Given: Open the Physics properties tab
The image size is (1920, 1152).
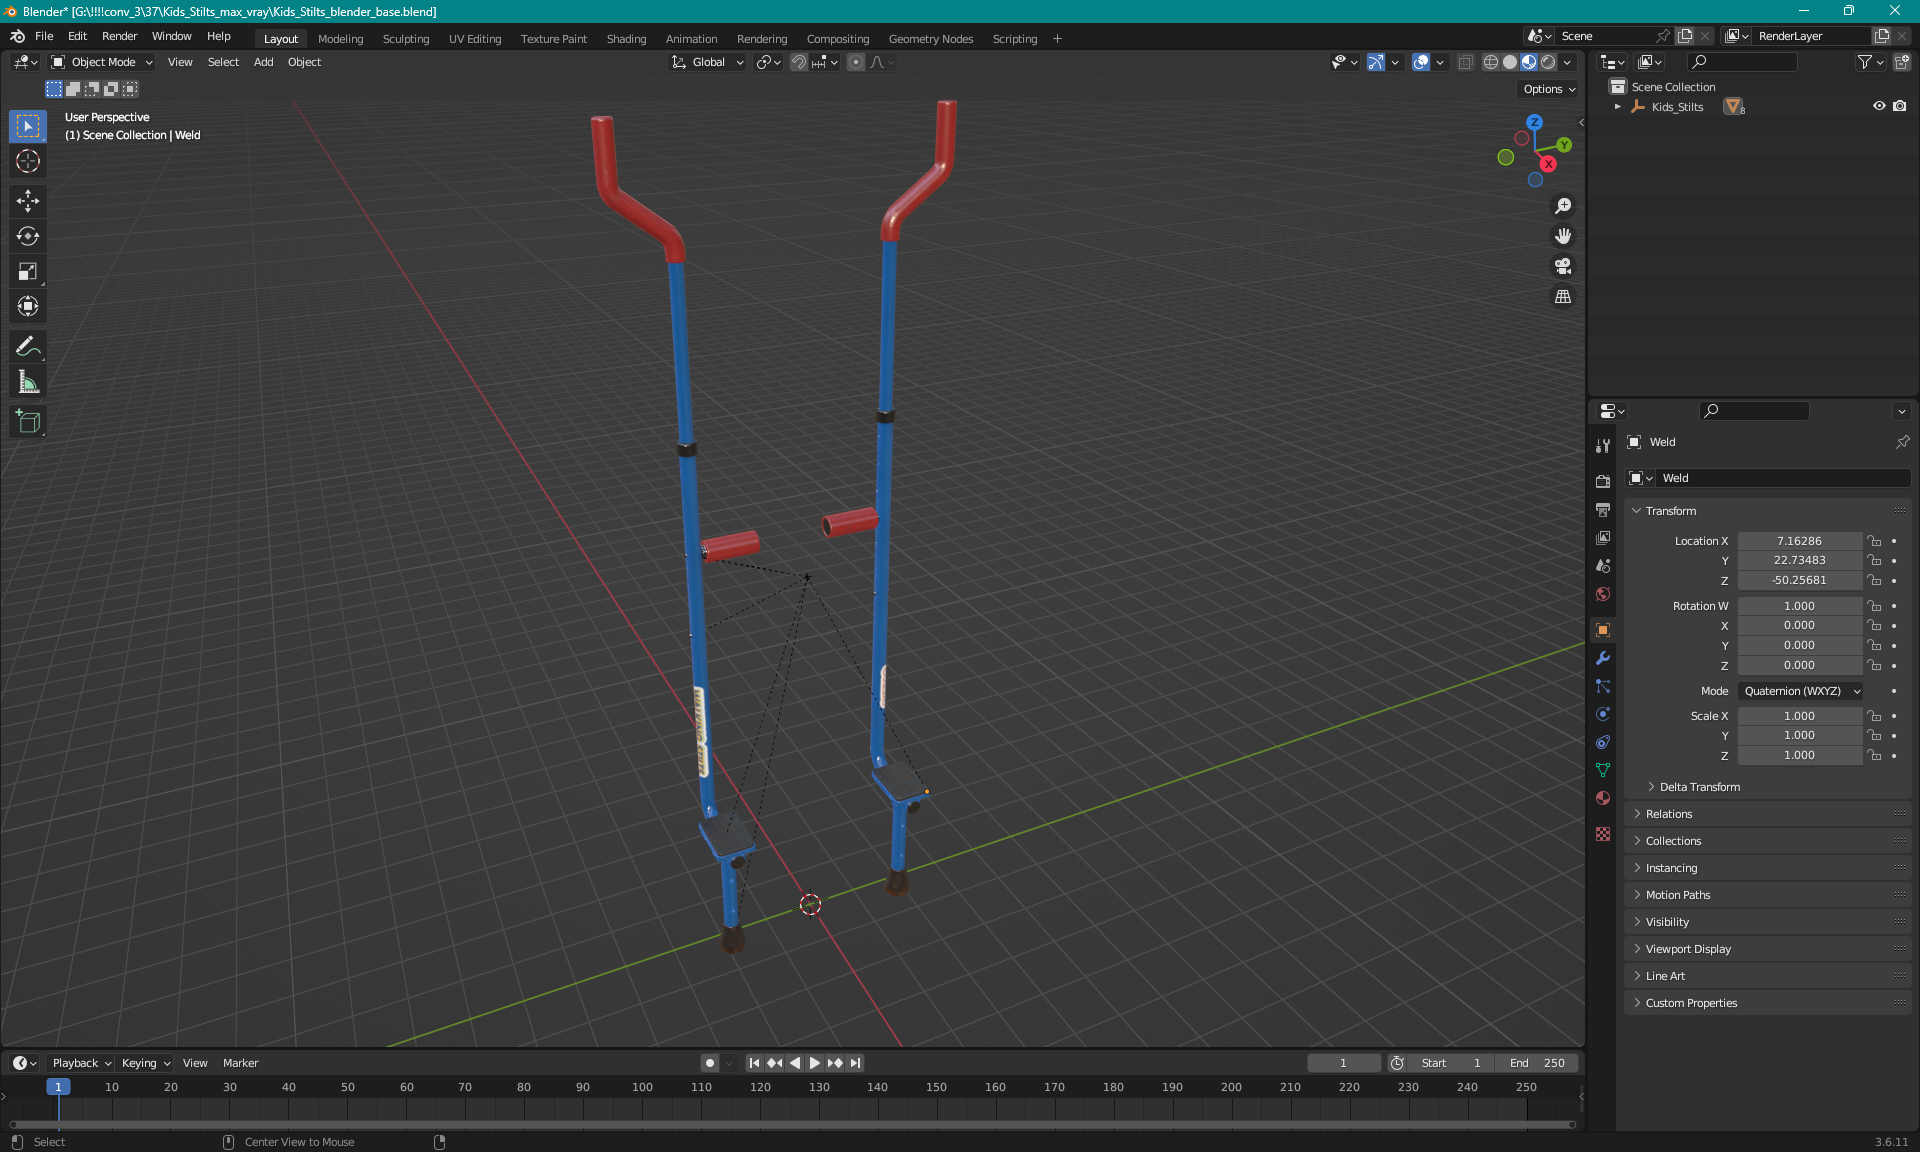Looking at the screenshot, I should pos(1603,714).
